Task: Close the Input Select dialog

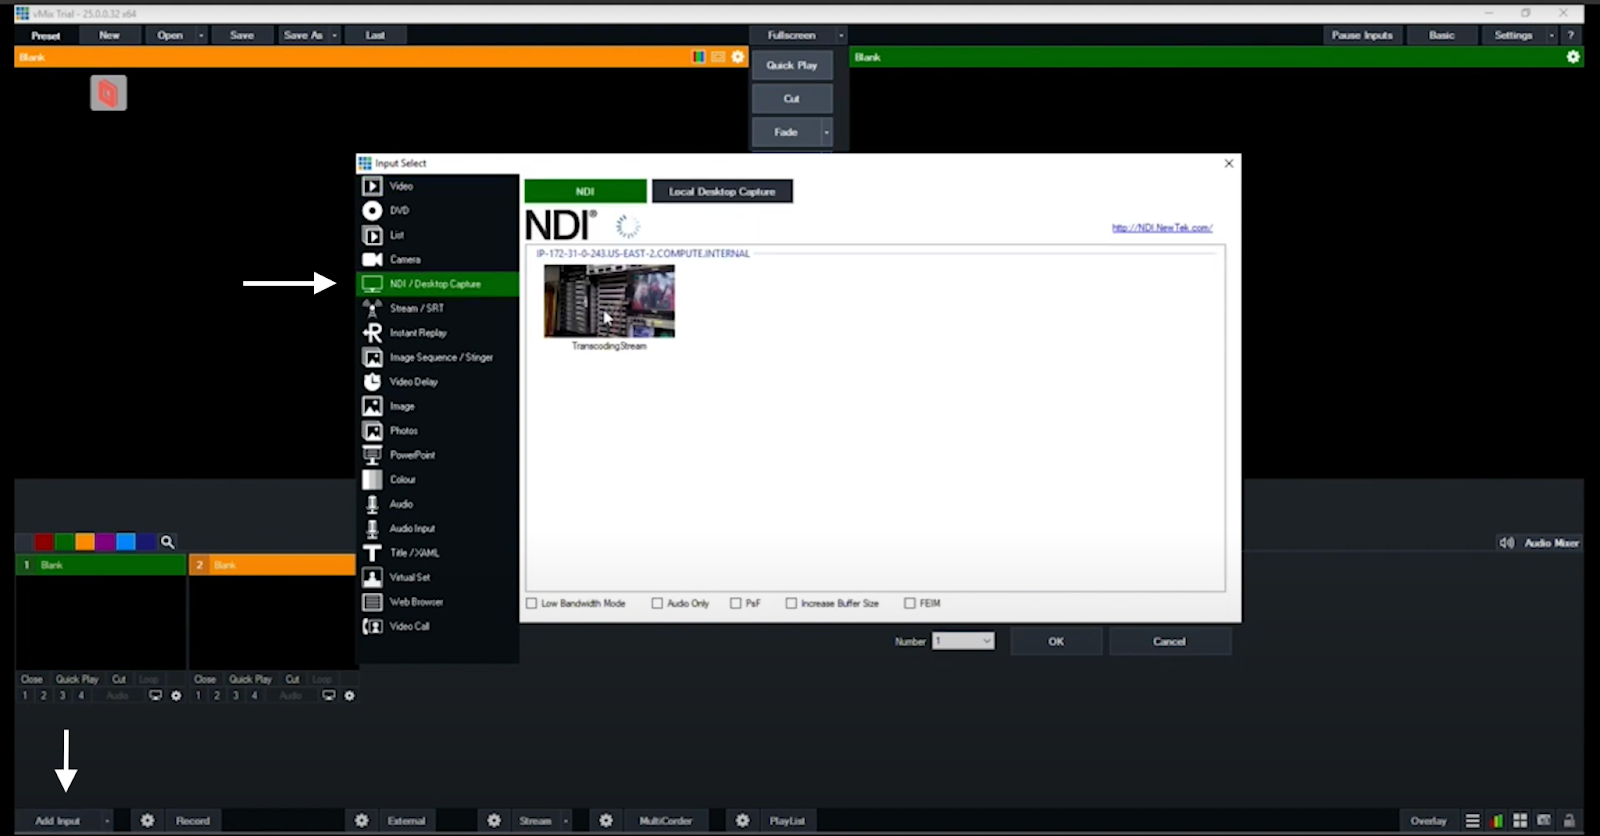Action: coord(1229,163)
